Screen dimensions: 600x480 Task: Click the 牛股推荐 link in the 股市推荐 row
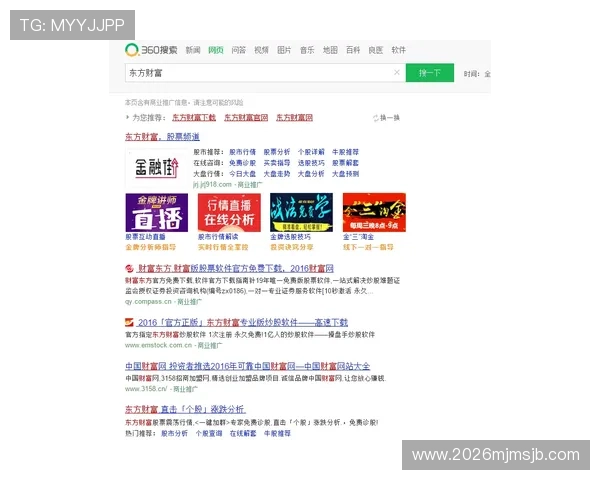345,152
